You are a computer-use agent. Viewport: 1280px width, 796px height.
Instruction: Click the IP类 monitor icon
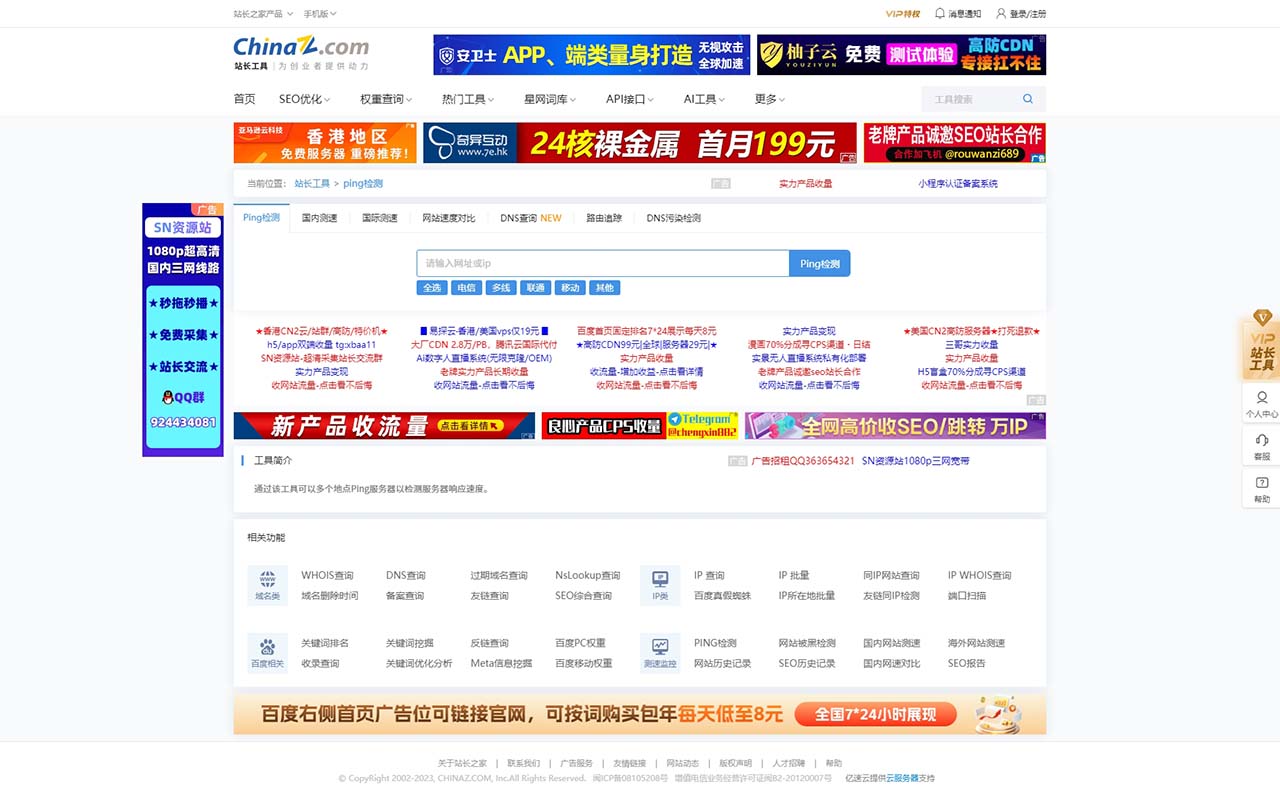tap(659, 585)
